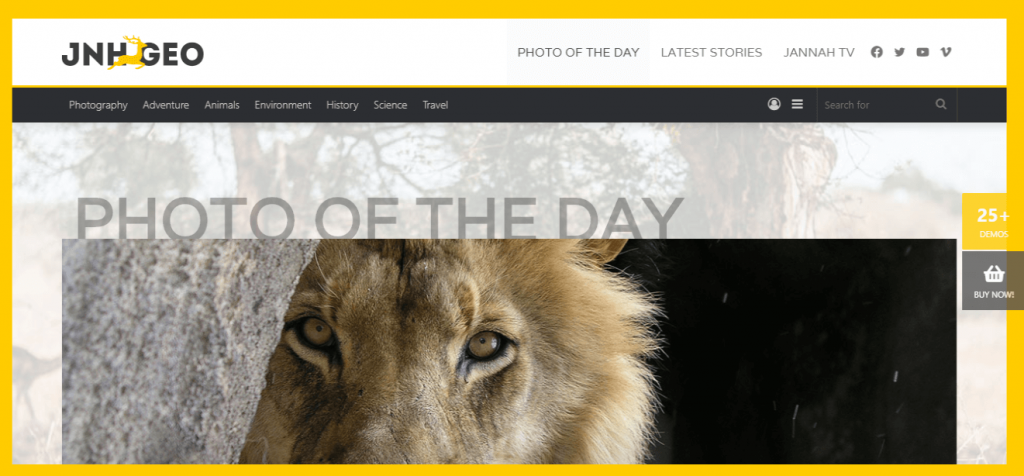Open the Environment category
The height and width of the screenshot is (476, 1024).
[283, 105]
